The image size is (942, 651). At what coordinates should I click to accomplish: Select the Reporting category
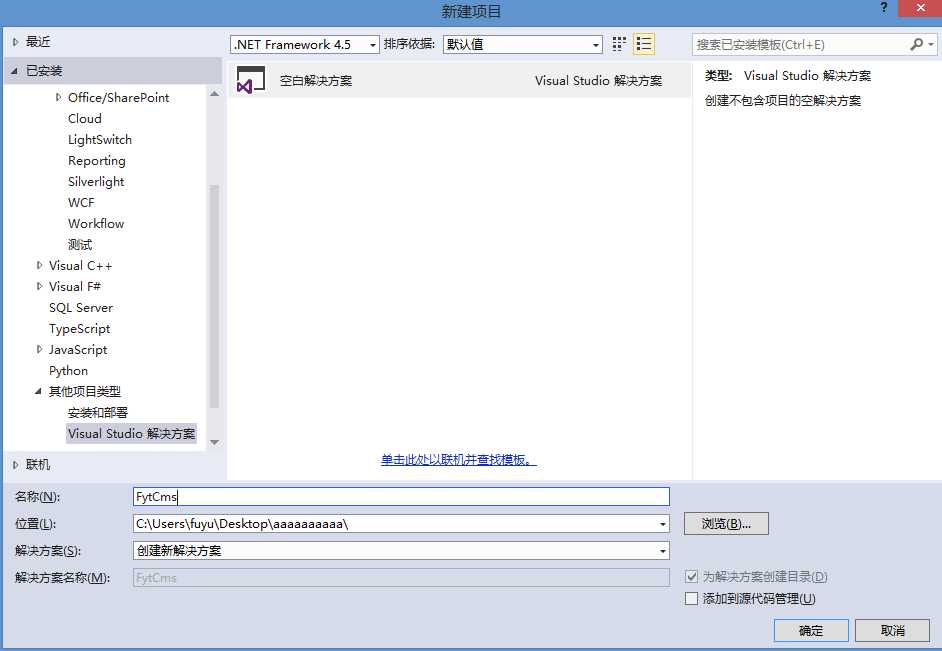(97, 160)
